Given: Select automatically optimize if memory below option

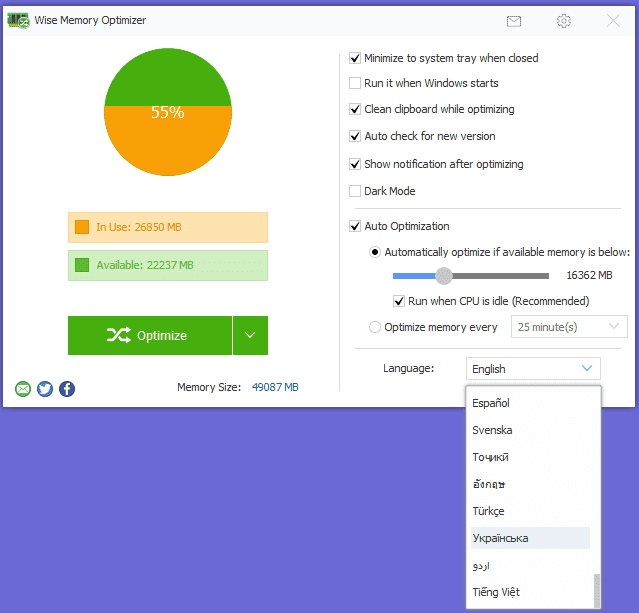Looking at the screenshot, I should point(375,252).
